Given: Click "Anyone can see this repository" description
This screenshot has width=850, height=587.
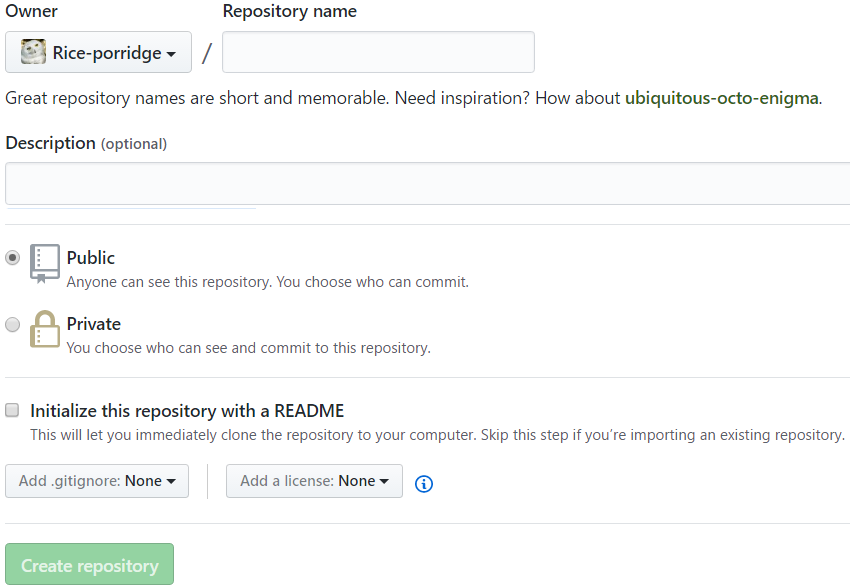Looking at the screenshot, I should (268, 282).
